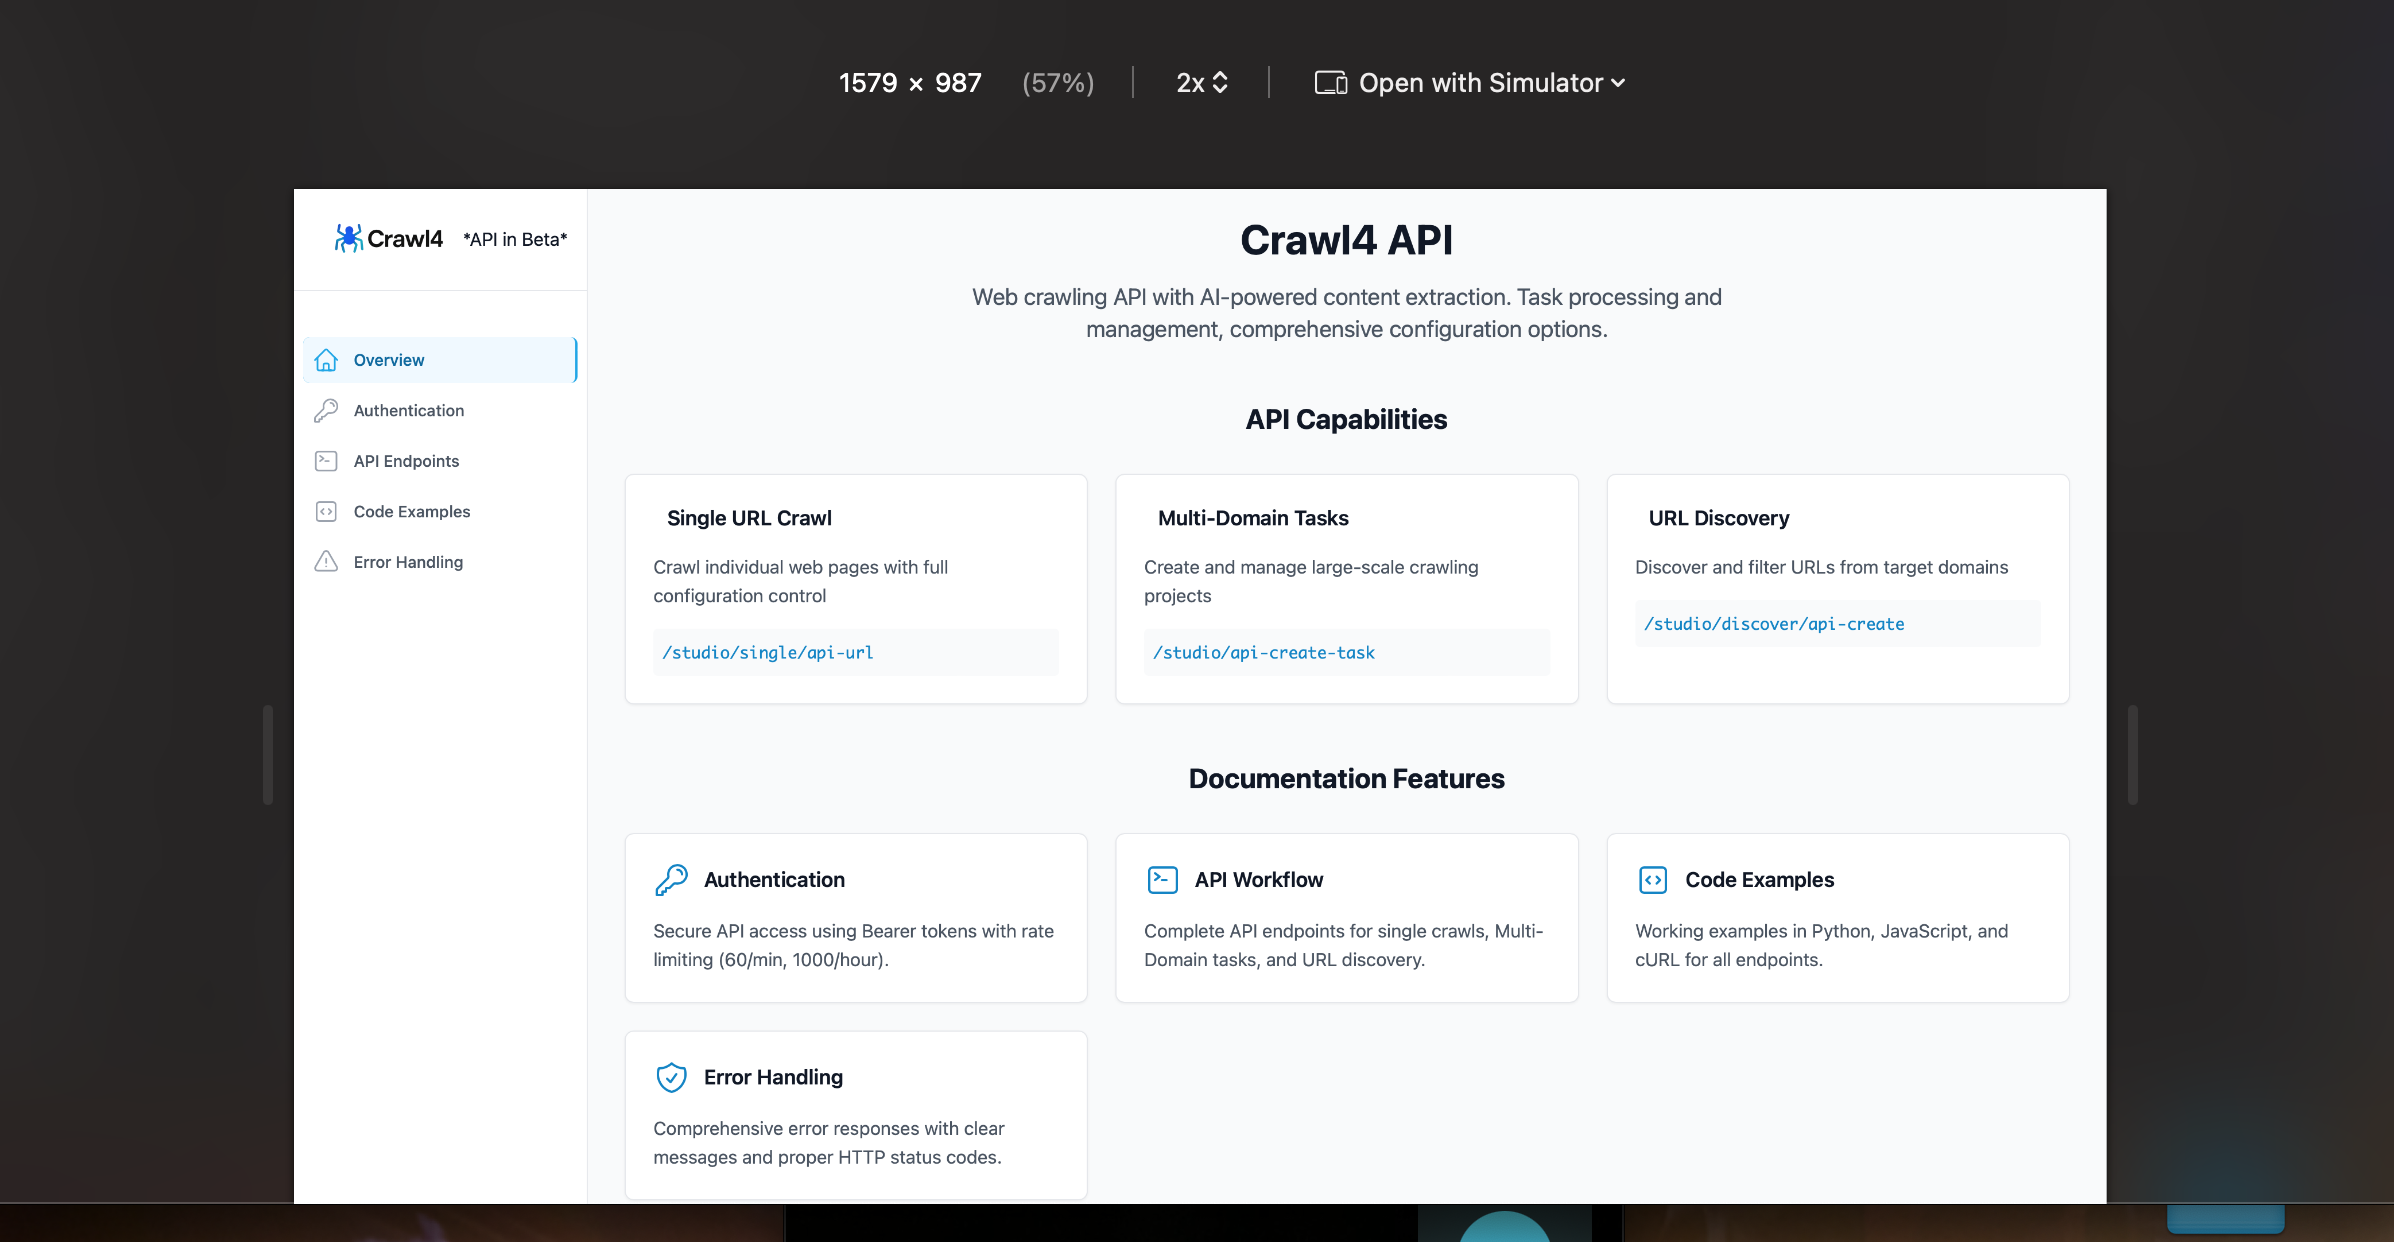Click the simulator device icon in the toolbar
This screenshot has width=2394, height=1242.
point(1329,82)
